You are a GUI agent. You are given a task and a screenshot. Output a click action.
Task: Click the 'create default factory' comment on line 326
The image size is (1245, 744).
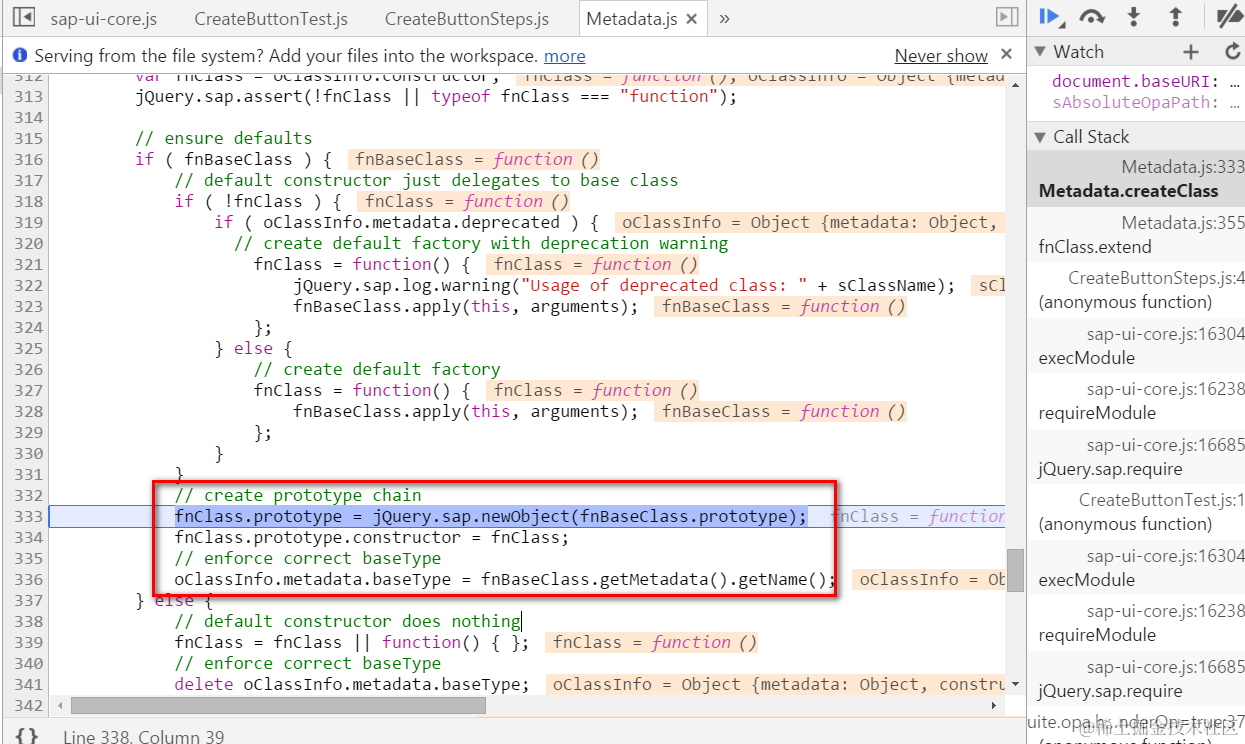pyautogui.click(x=377, y=369)
